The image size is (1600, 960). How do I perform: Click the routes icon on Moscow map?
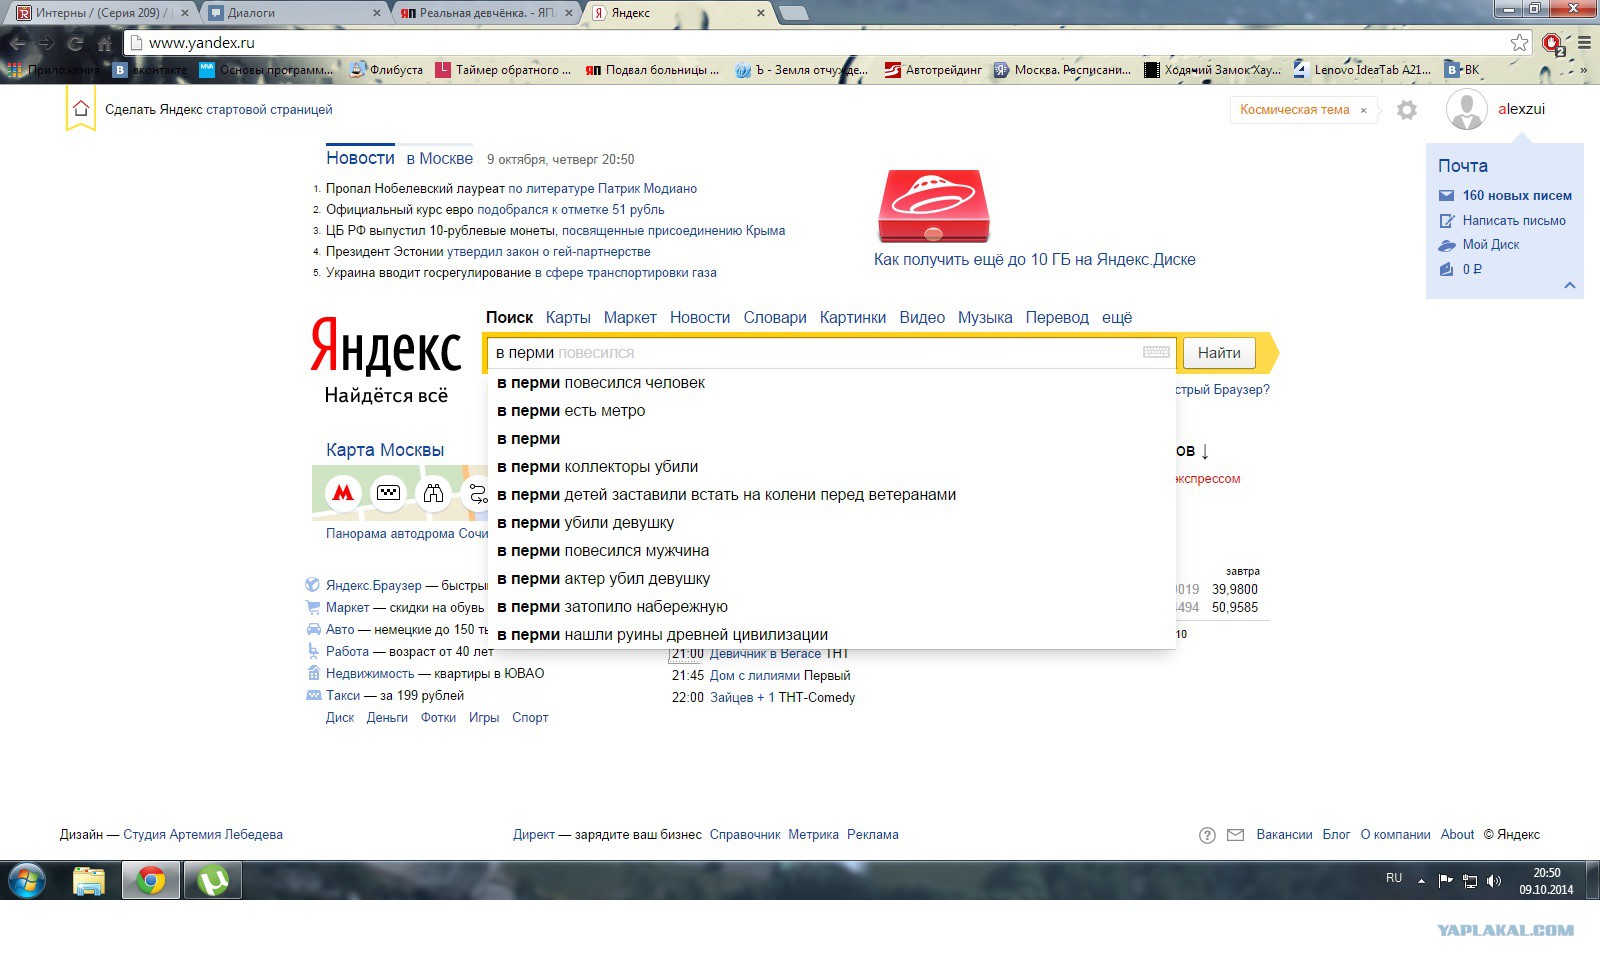[x=477, y=492]
